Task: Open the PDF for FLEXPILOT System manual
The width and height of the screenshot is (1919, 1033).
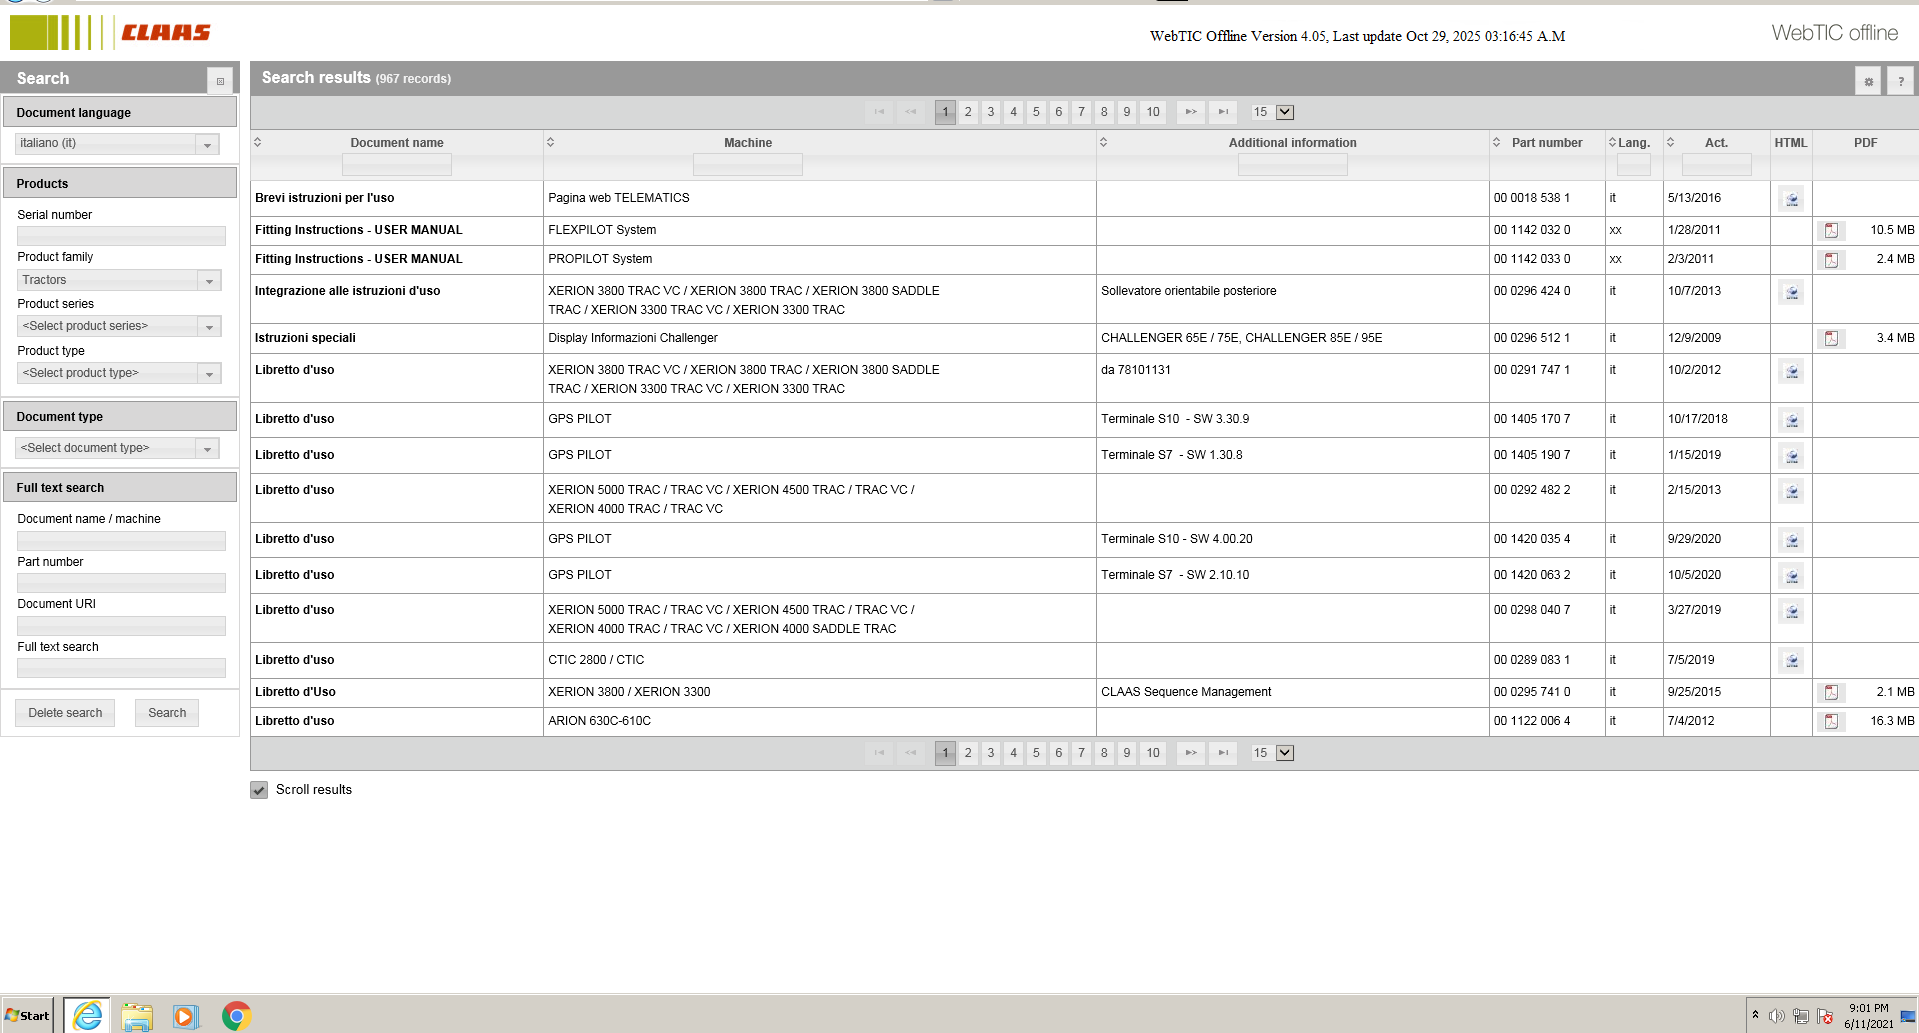Action: [x=1831, y=230]
